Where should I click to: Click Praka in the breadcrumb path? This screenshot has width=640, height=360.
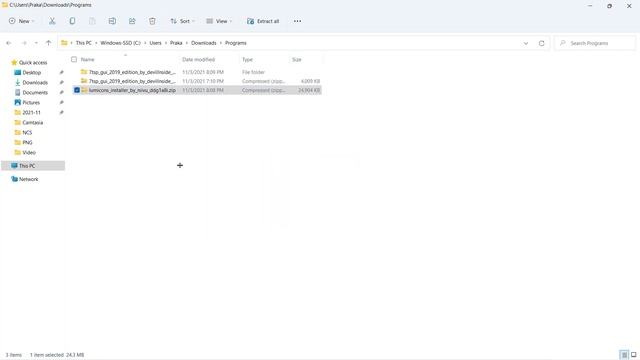(176, 43)
